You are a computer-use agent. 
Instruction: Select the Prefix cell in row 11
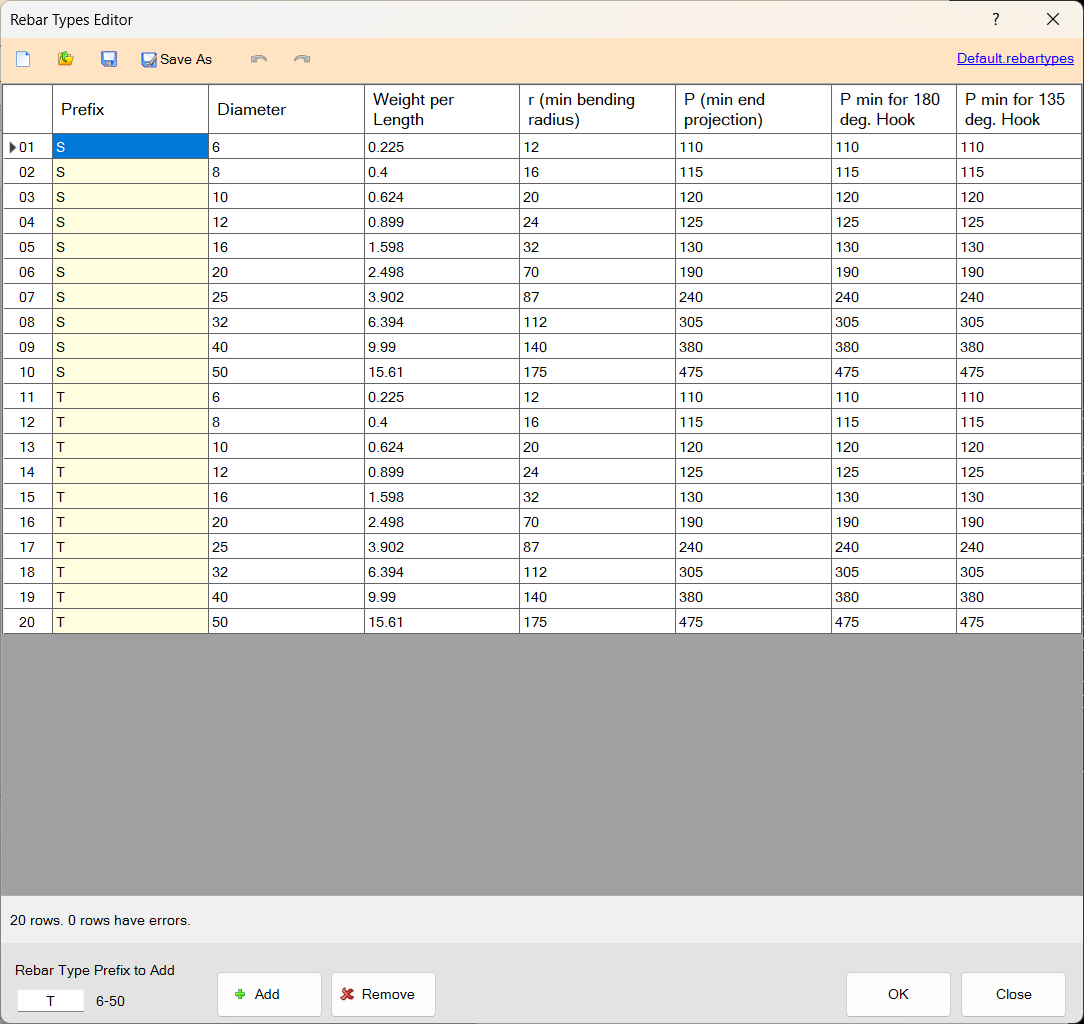pyautogui.click(x=130, y=397)
